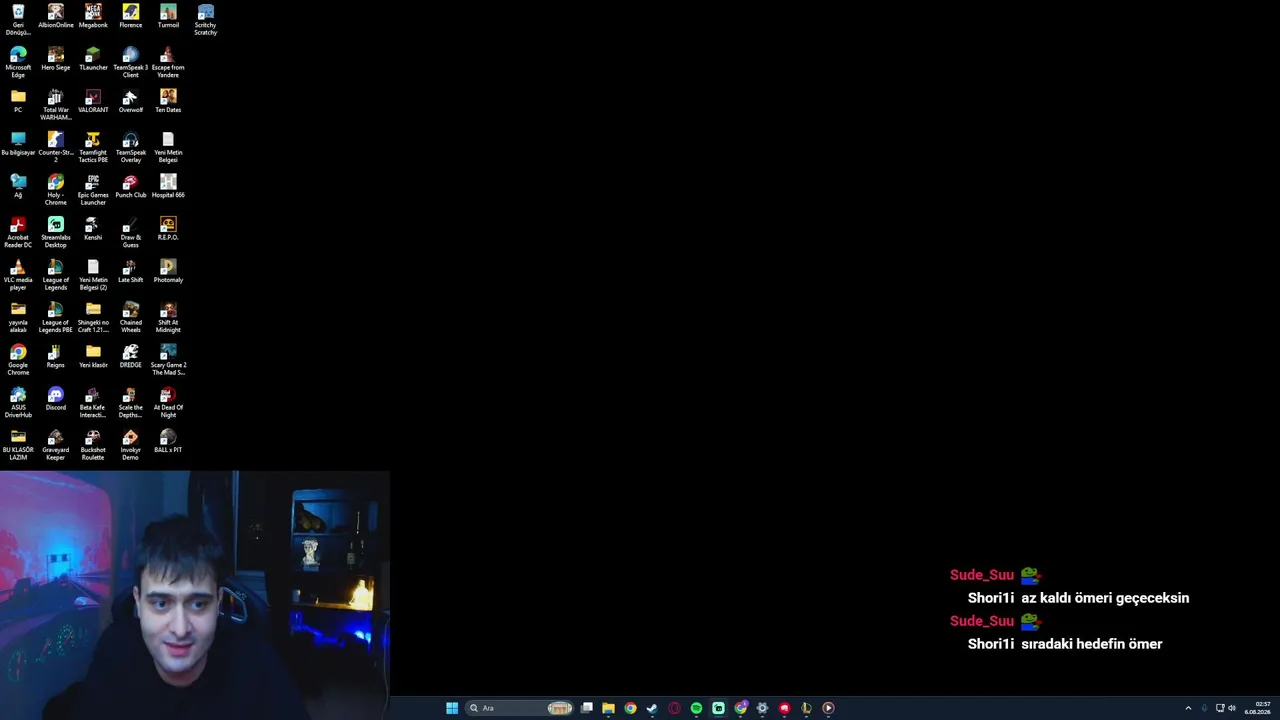Image resolution: width=1280 pixels, height=720 pixels.
Task: Select the Buckshot Roulette desktop icon
Action: [93, 443]
